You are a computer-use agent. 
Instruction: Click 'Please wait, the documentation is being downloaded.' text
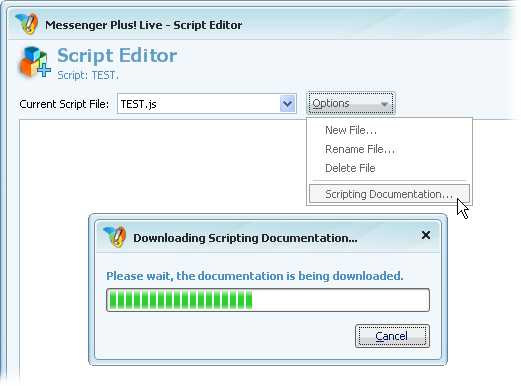(255, 276)
